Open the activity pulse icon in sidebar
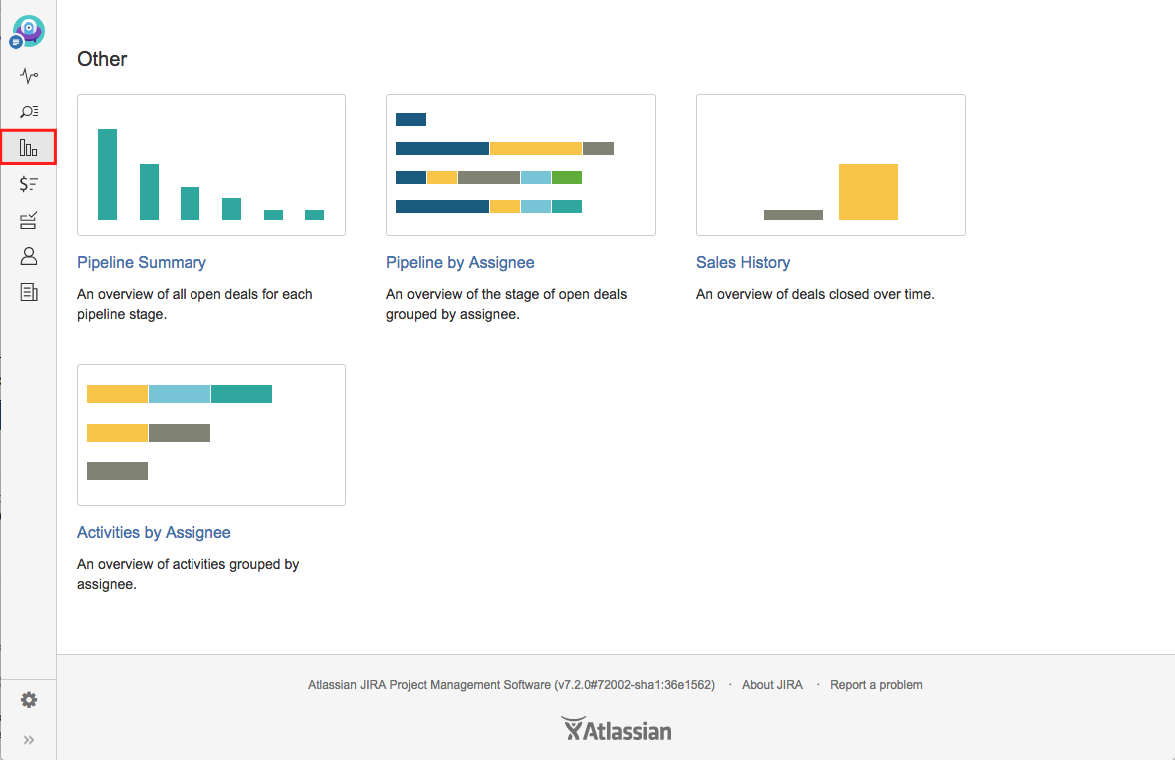The height and width of the screenshot is (760, 1175). click(x=28, y=76)
